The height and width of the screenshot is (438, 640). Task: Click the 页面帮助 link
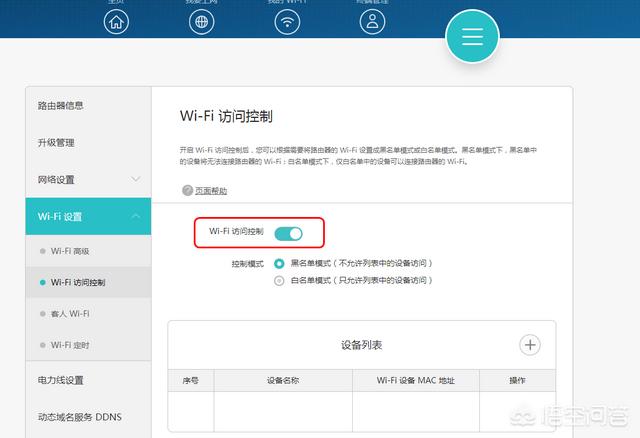pyautogui.click(x=211, y=190)
